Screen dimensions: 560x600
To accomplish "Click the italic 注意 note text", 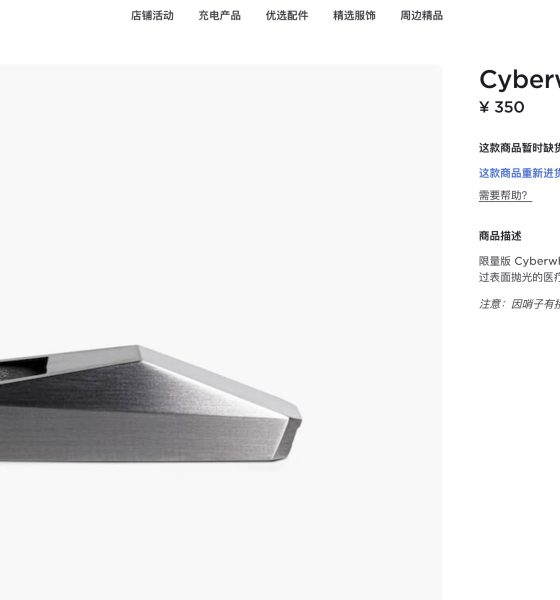I will pos(519,304).
